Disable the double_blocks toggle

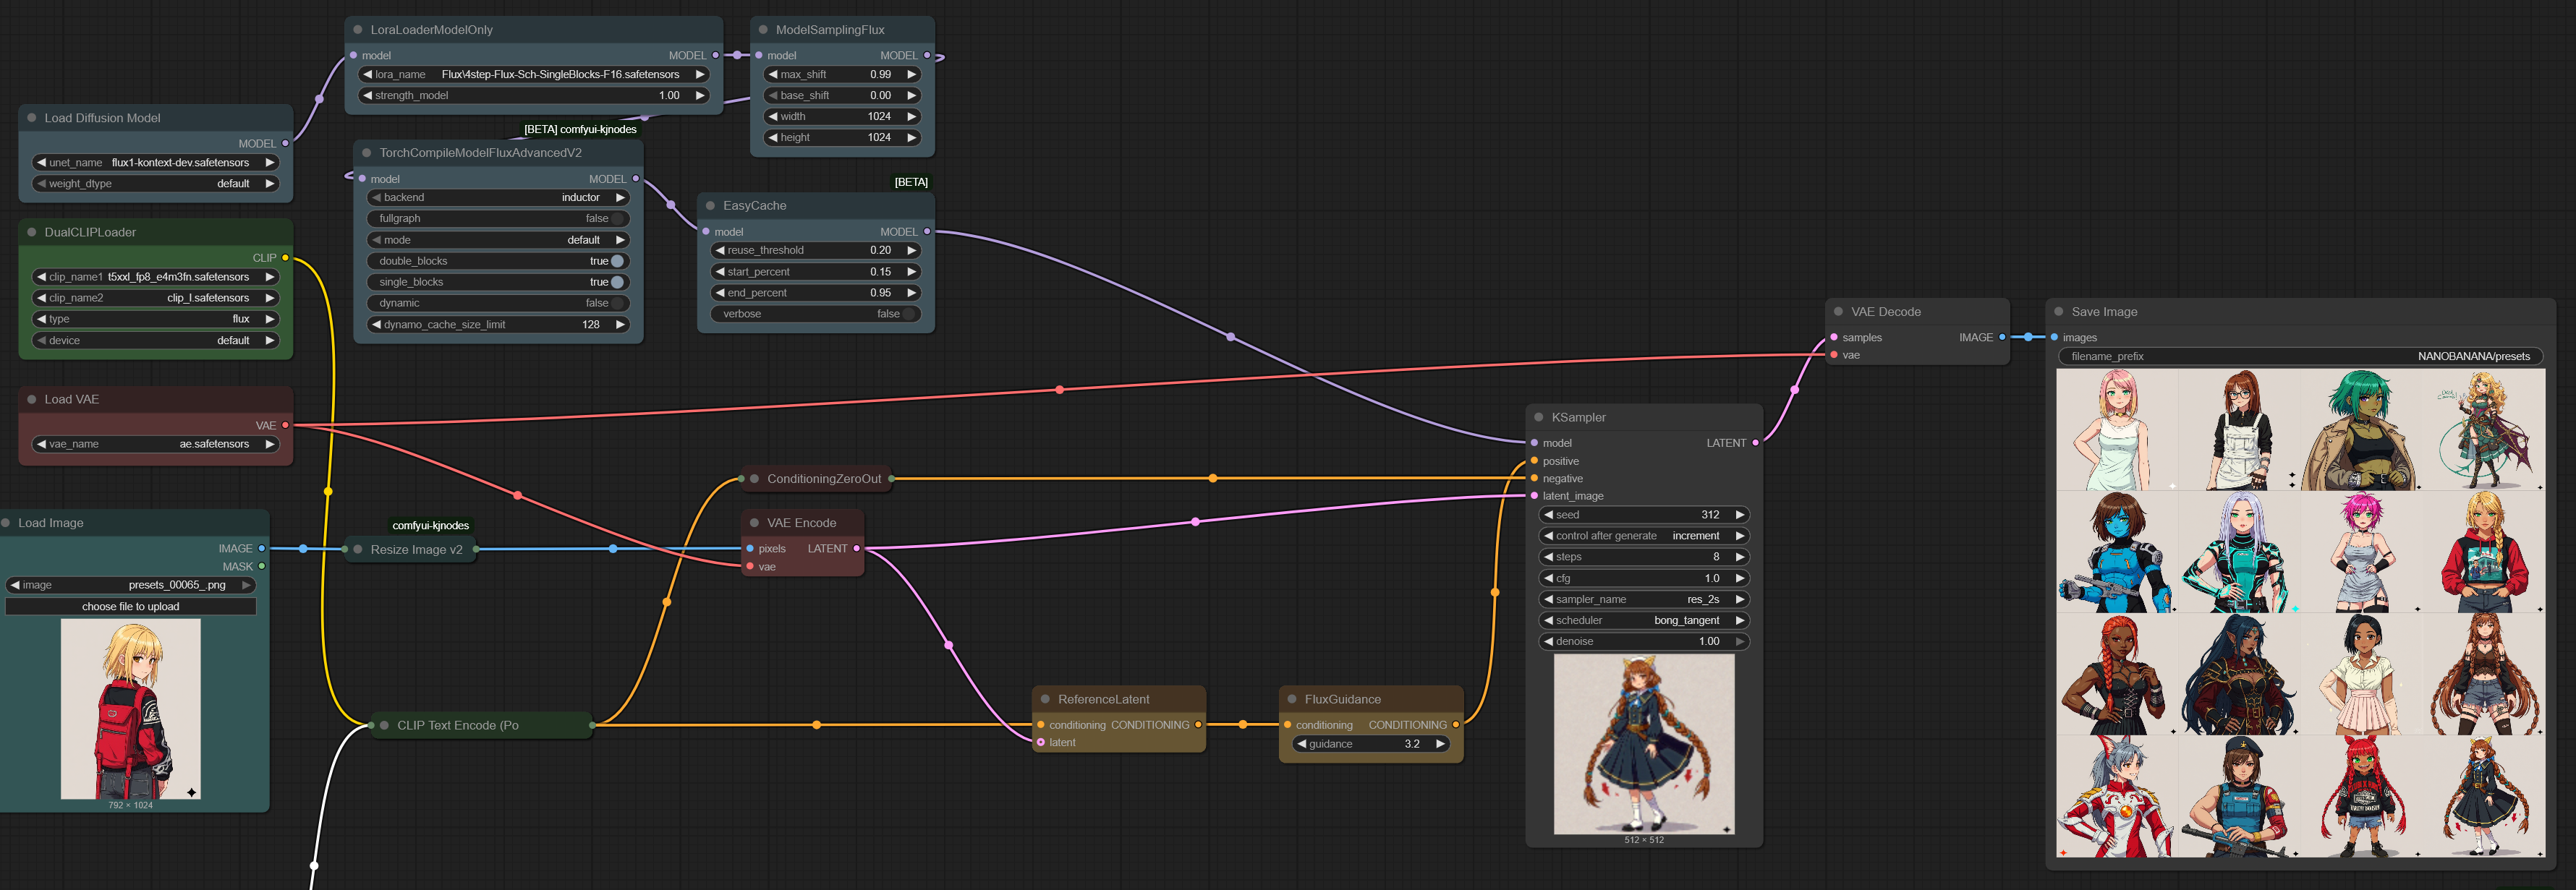click(617, 261)
